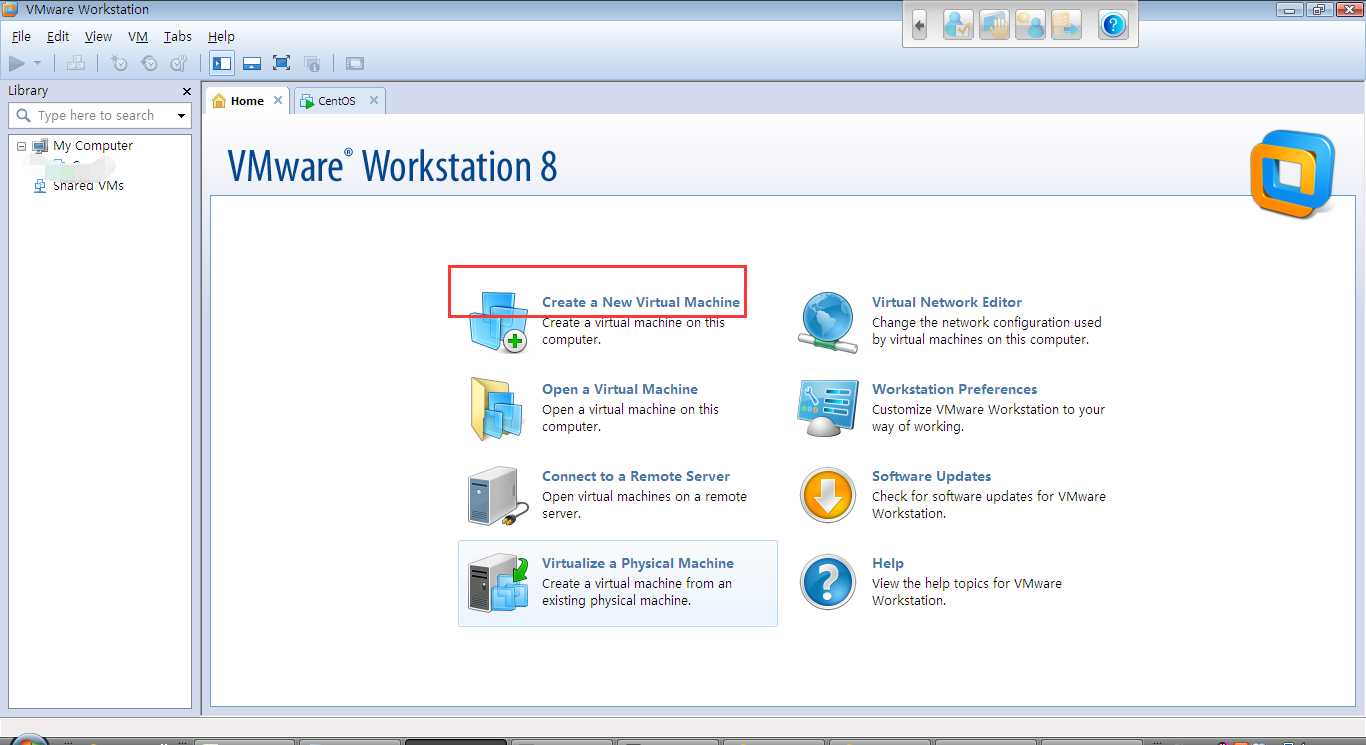This screenshot has width=1366, height=745.
Task: Select Shared VMs in the Library
Action: coord(88,185)
